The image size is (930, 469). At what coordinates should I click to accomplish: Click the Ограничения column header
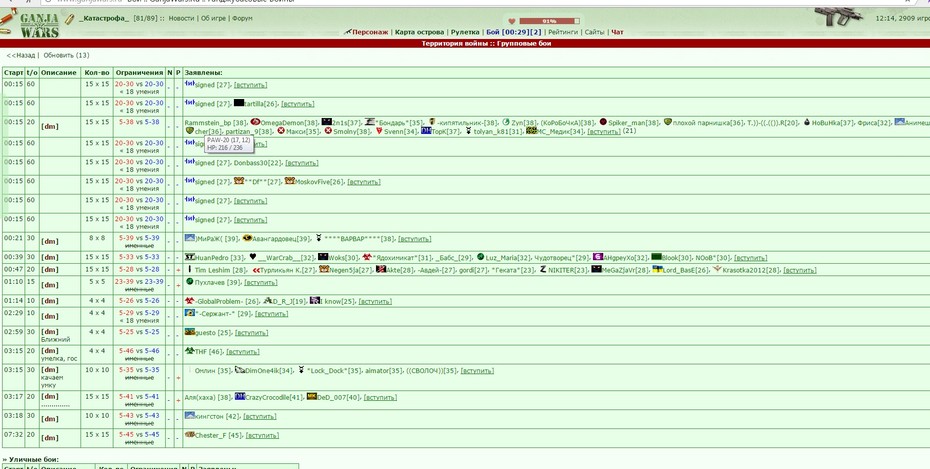[x=139, y=72]
